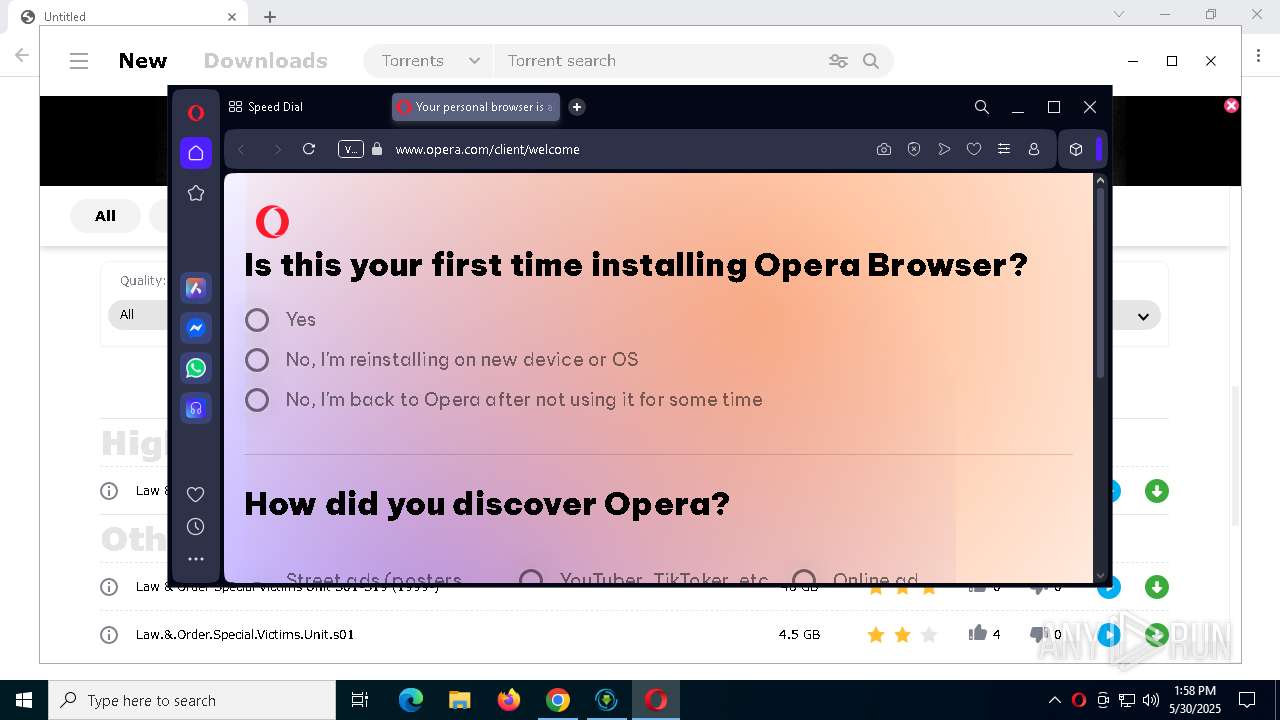
Task: Open the Downloads tab in torrent app
Action: pyautogui.click(x=266, y=61)
